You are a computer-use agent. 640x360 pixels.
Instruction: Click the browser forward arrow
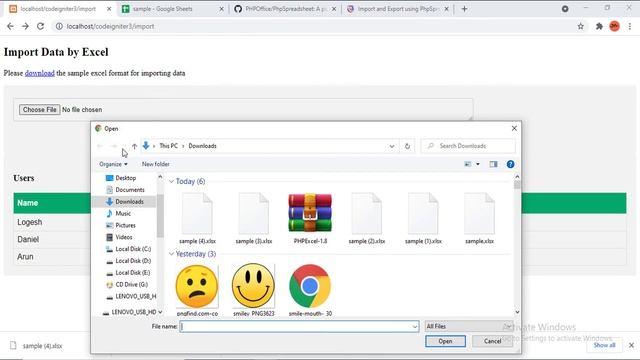pos(25,26)
